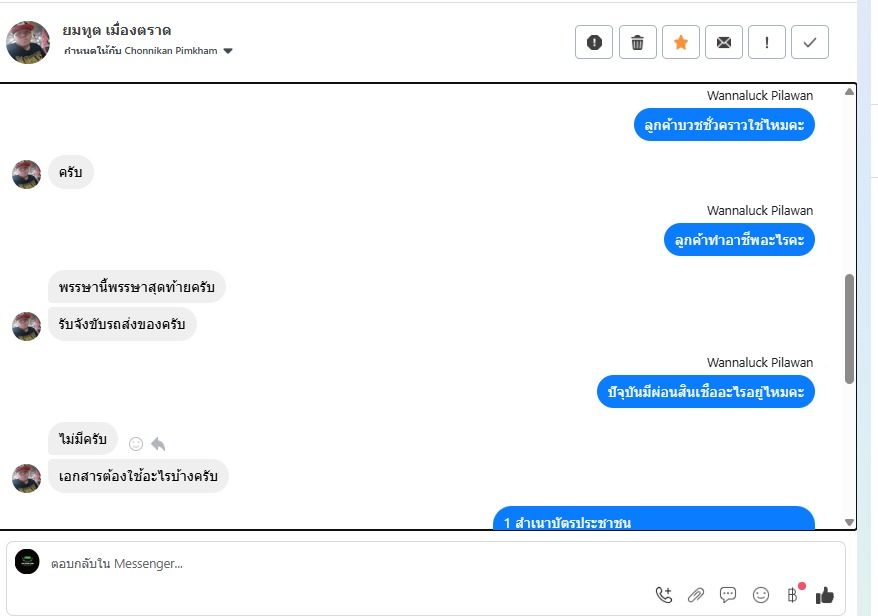Open the payment request baht icon
Screen dimensions: 878x616
(792, 595)
